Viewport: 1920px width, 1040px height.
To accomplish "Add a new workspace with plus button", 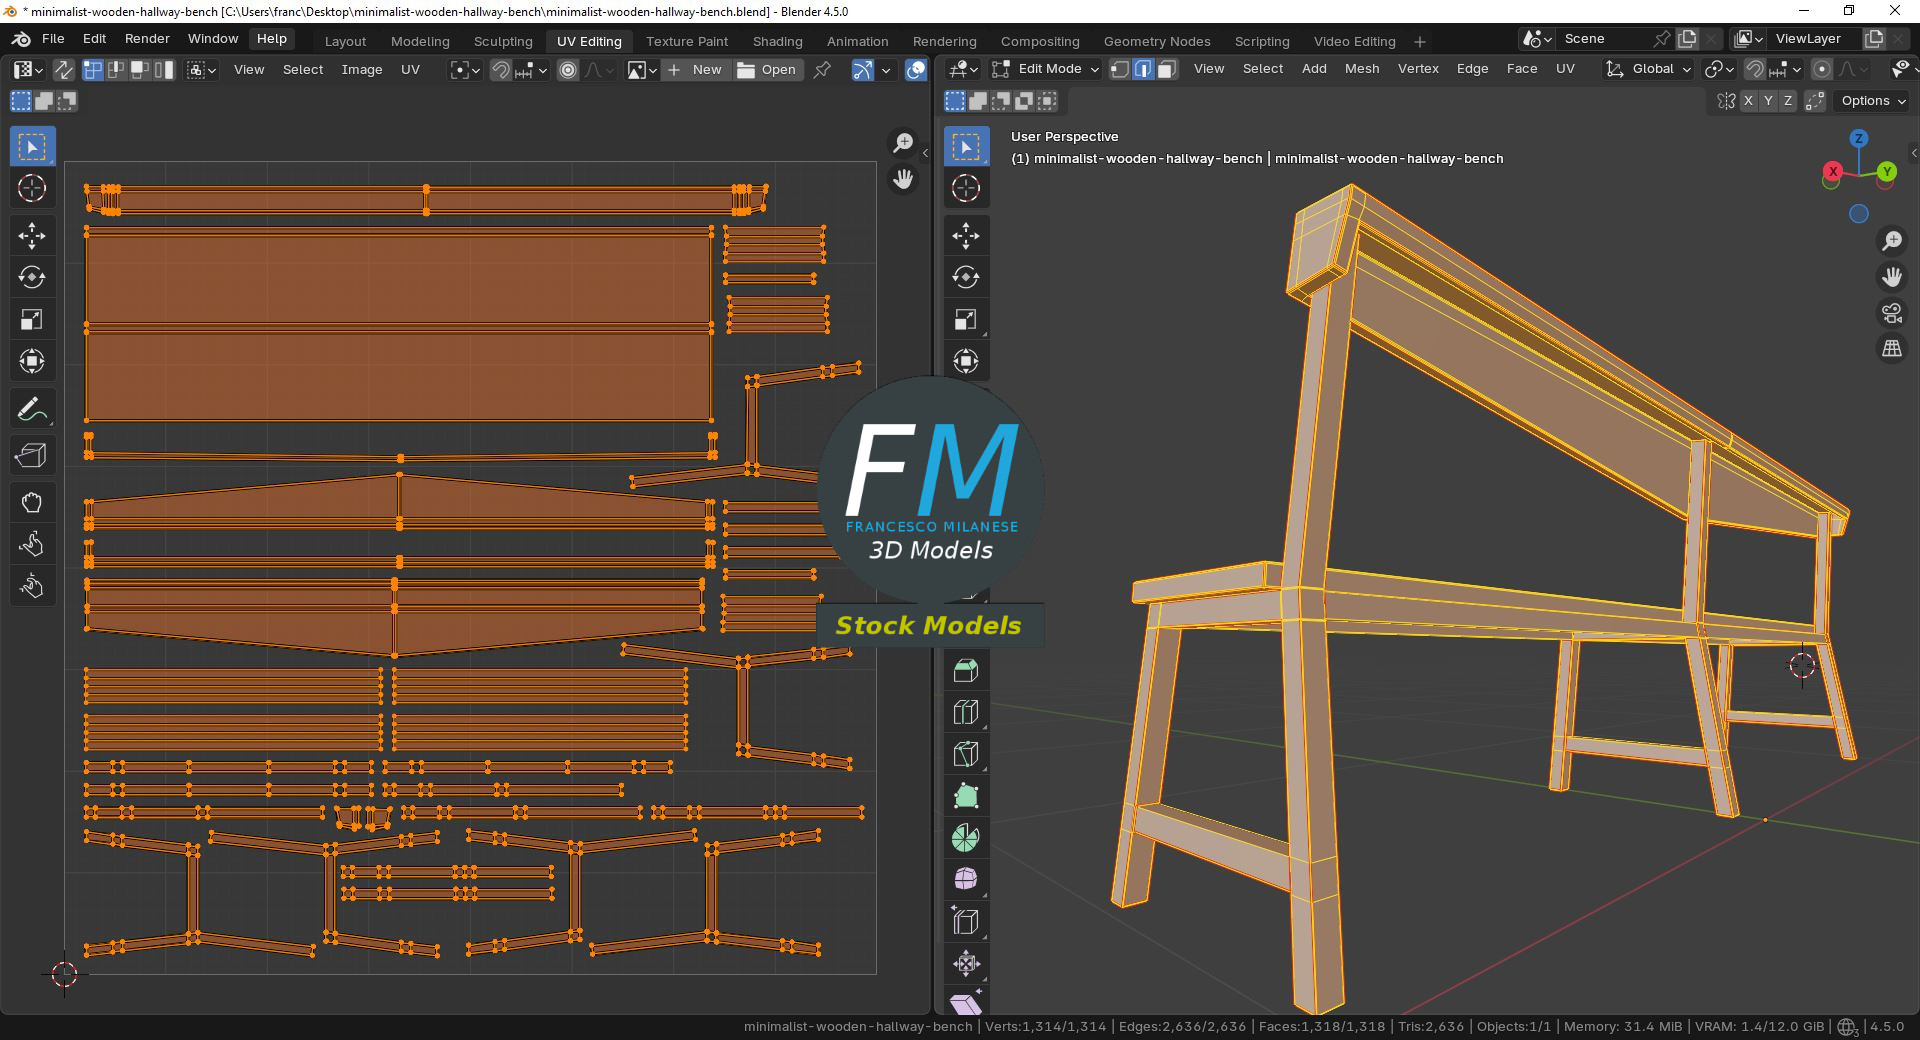I will 1419,41.
